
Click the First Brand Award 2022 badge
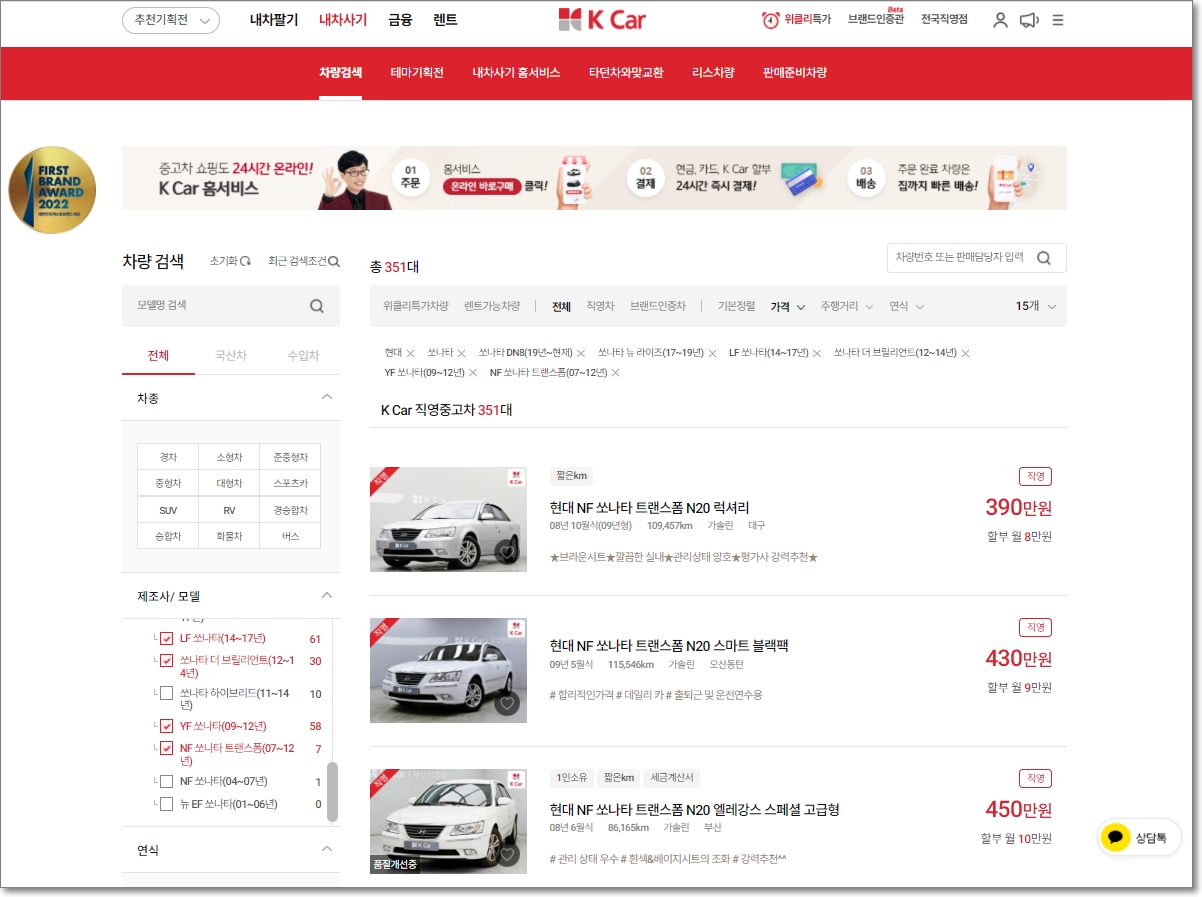(x=52, y=190)
